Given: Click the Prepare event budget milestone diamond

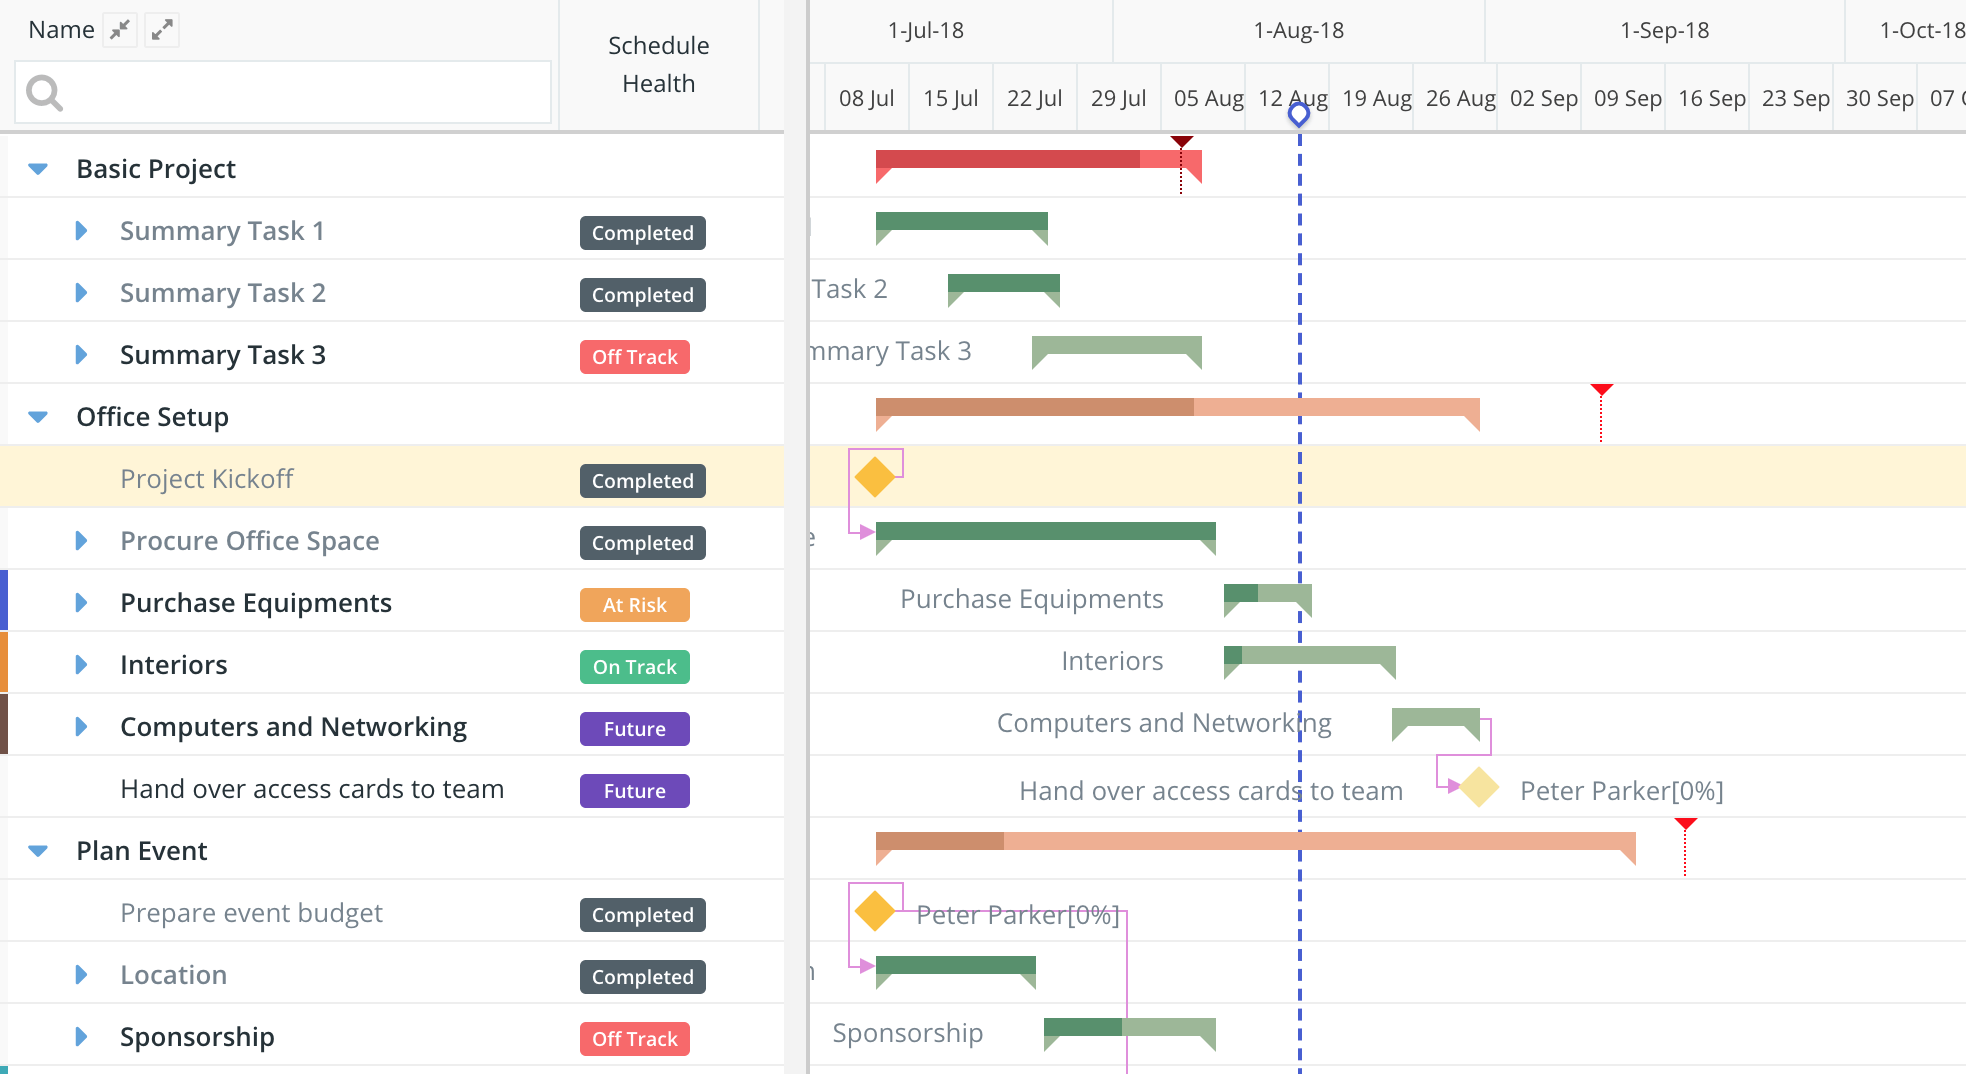Looking at the screenshot, I should click(875, 911).
